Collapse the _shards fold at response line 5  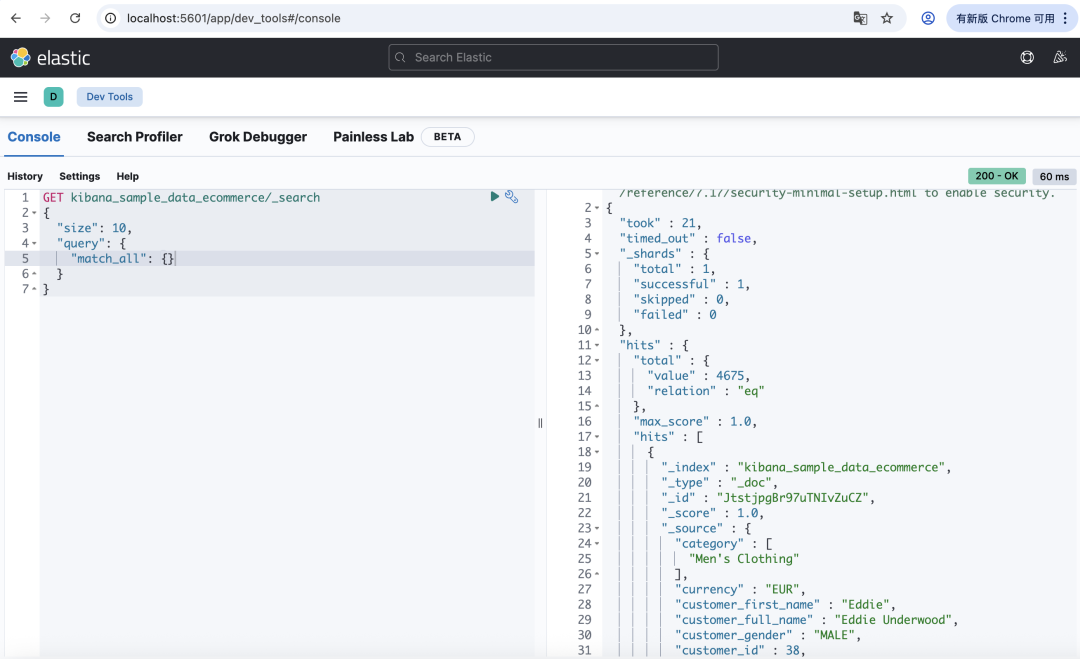[x=597, y=253]
